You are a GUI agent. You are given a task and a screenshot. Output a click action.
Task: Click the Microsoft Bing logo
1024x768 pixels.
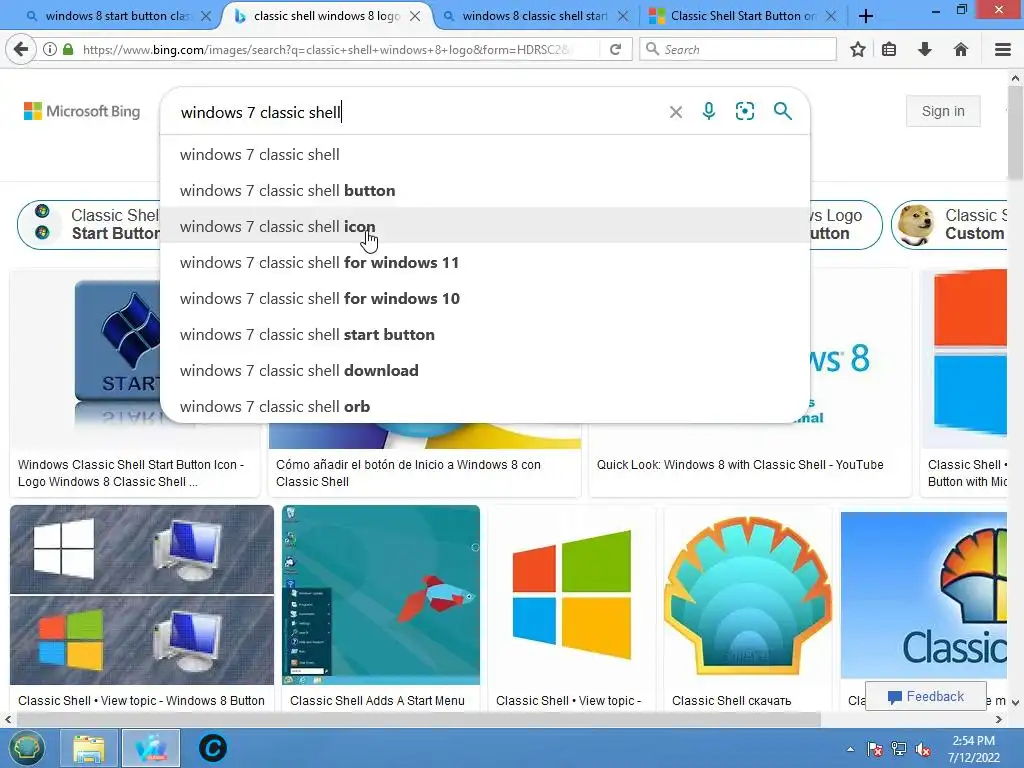tap(82, 111)
